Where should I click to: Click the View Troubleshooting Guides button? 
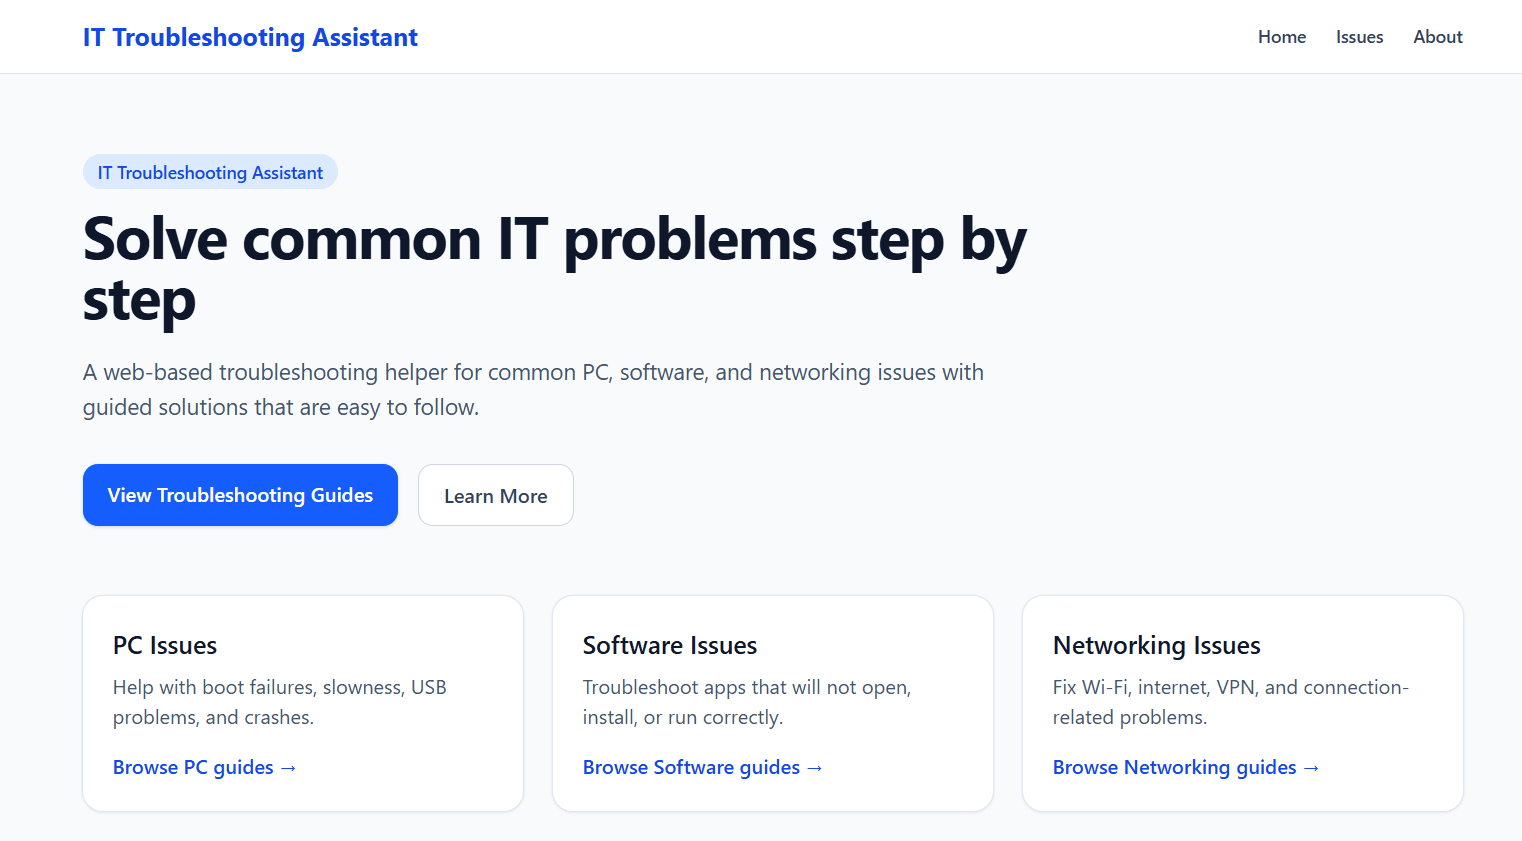(240, 495)
